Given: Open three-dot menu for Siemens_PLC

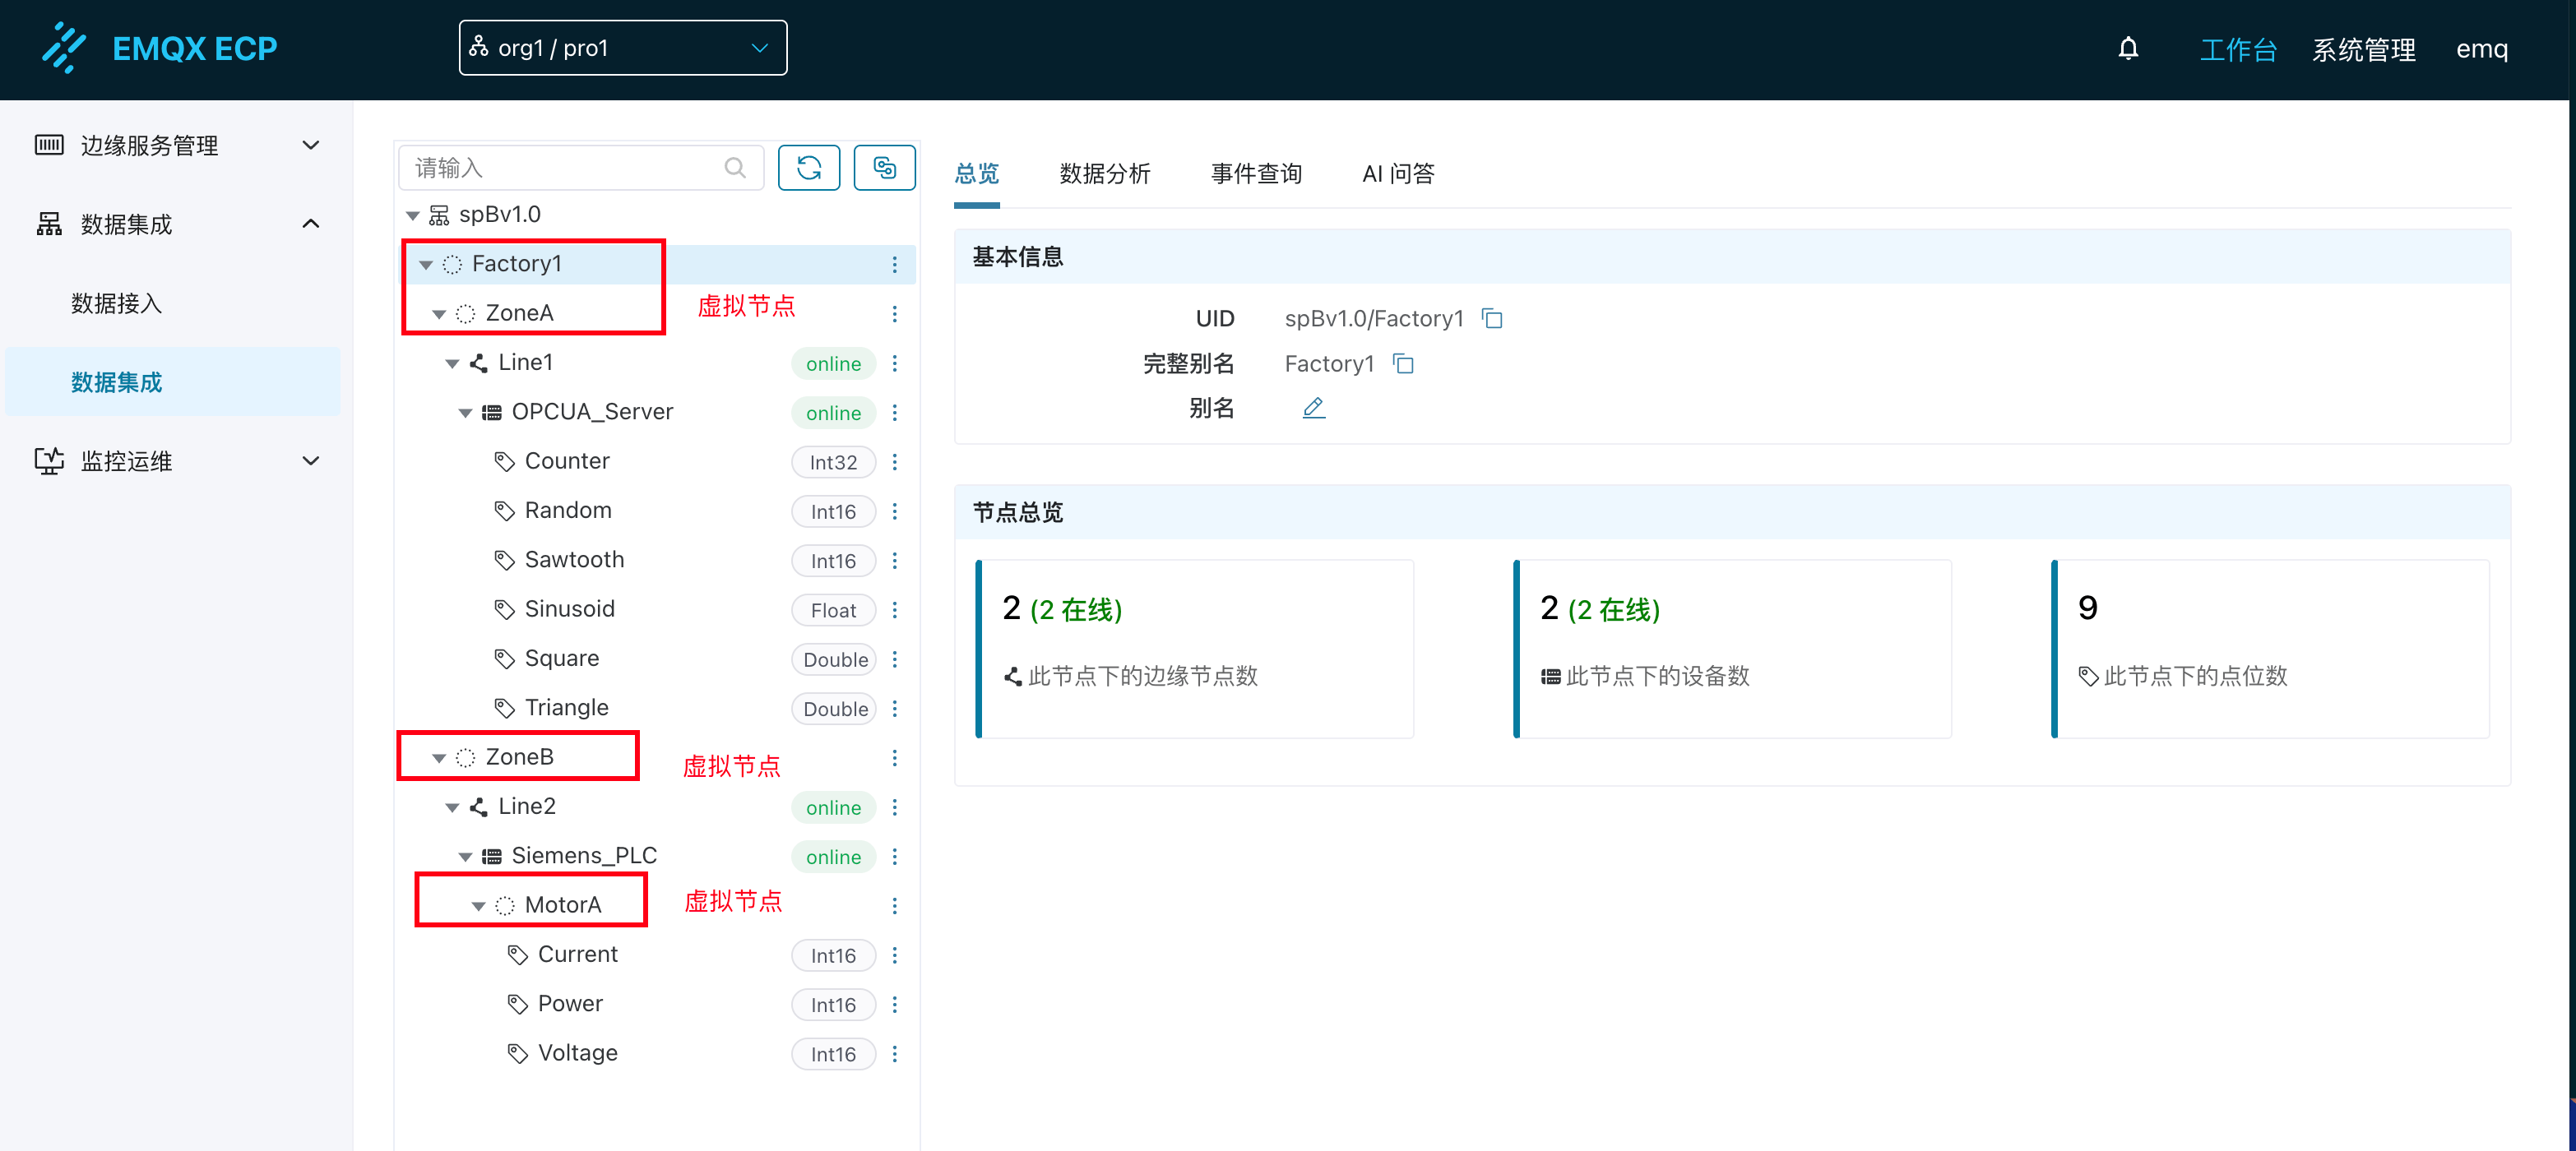Looking at the screenshot, I should pyautogui.click(x=894, y=857).
